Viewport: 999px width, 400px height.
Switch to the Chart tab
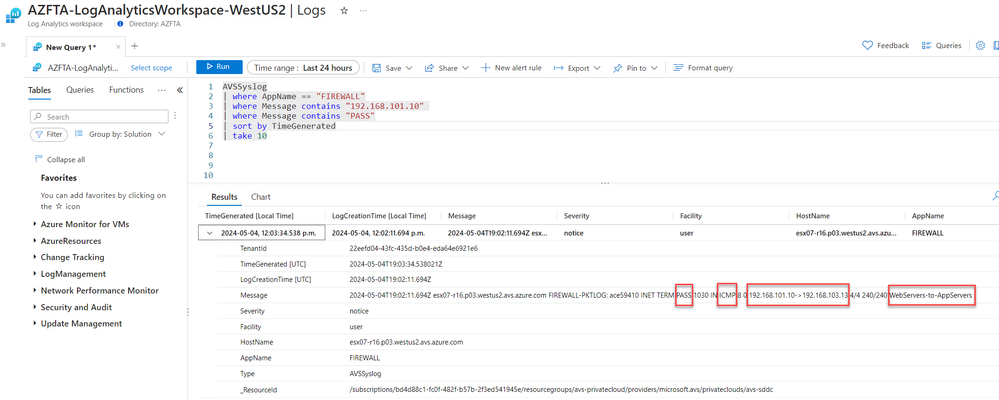tap(261, 197)
